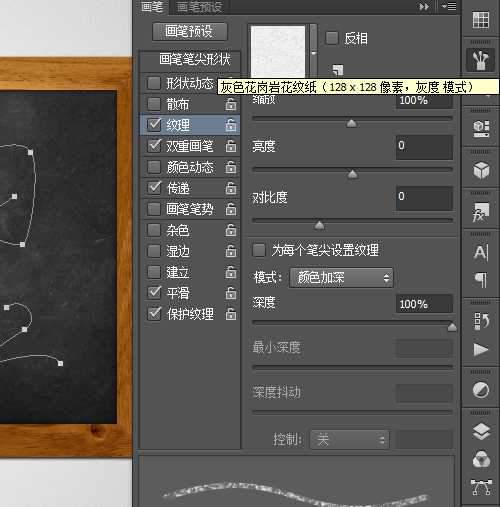The height and width of the screenshot is (507, 500).
Task: Enable the 杂色 checkbox
Action: pos(154,230)
